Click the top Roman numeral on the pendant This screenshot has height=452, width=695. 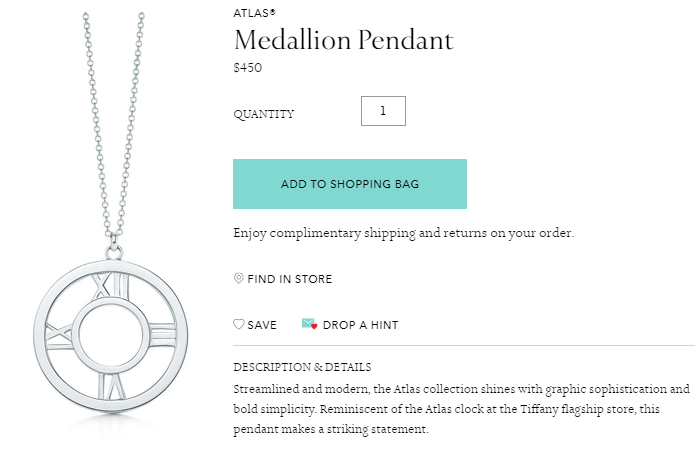pos(104,288)
